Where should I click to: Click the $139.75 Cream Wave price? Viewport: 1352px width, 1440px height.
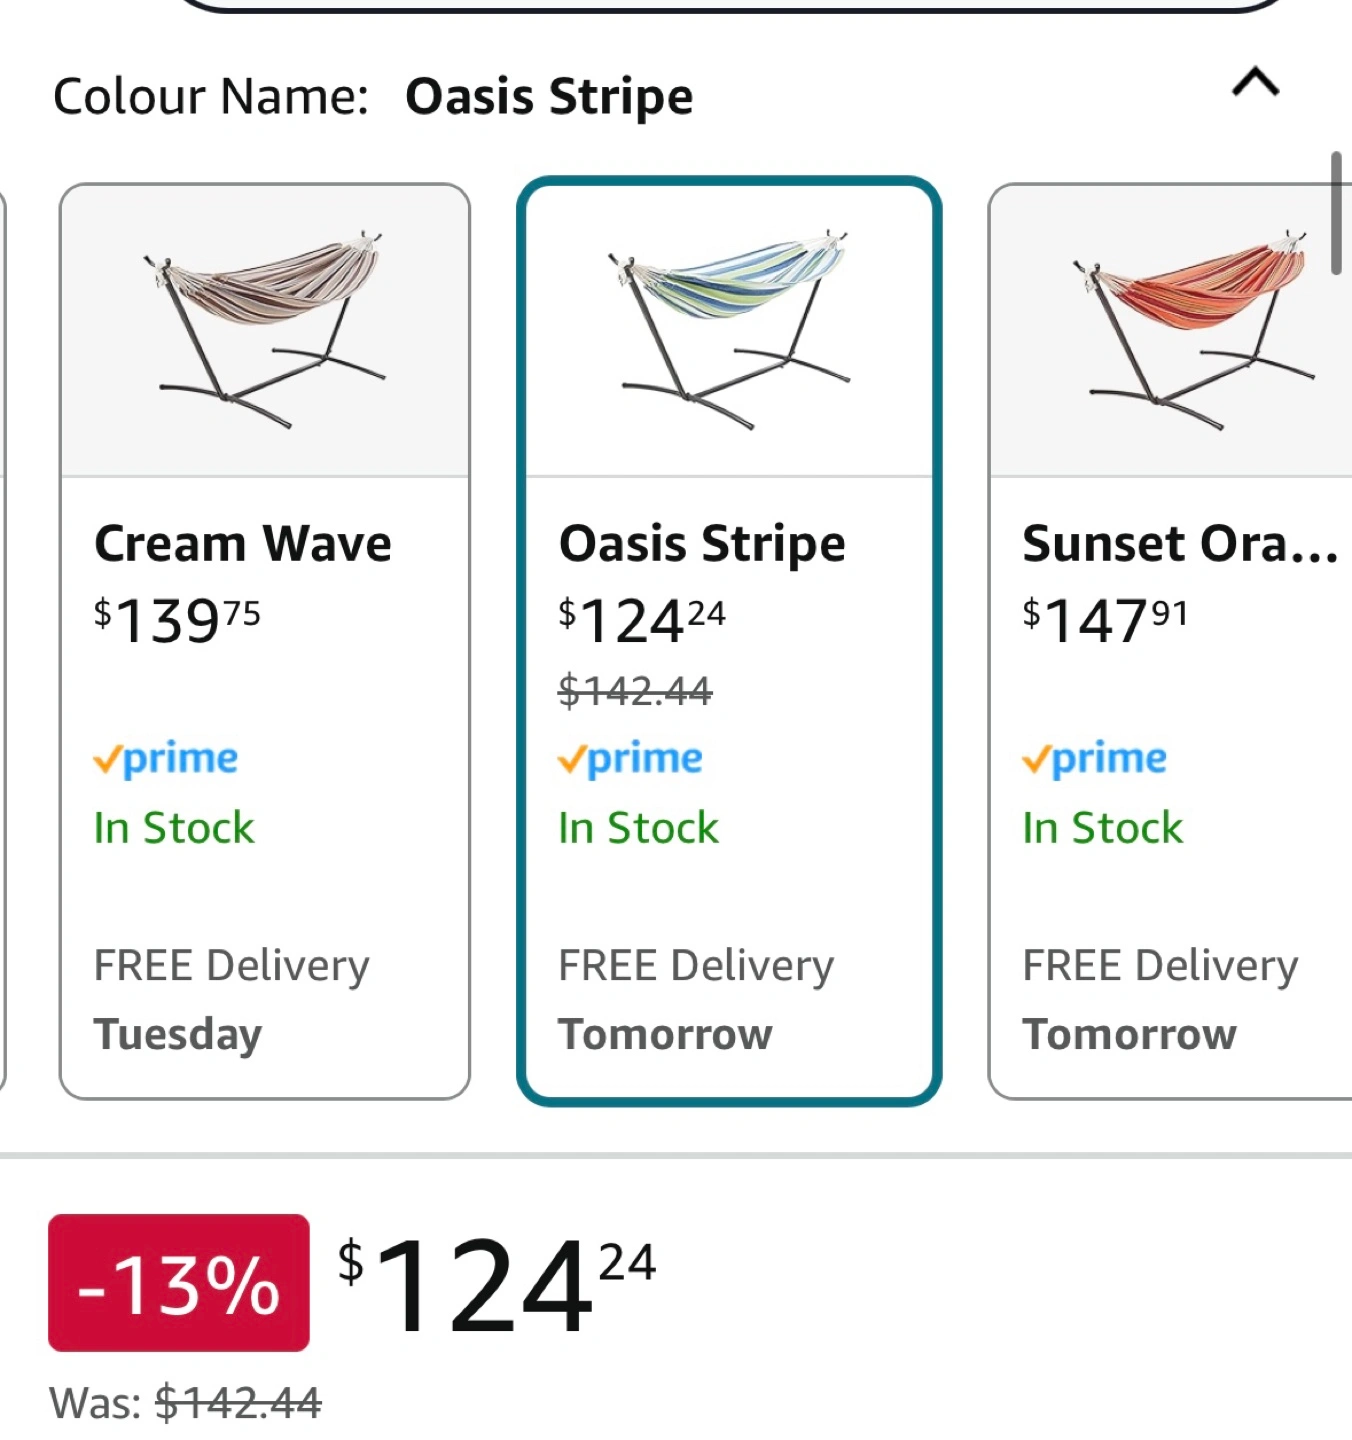click(177, 621)
